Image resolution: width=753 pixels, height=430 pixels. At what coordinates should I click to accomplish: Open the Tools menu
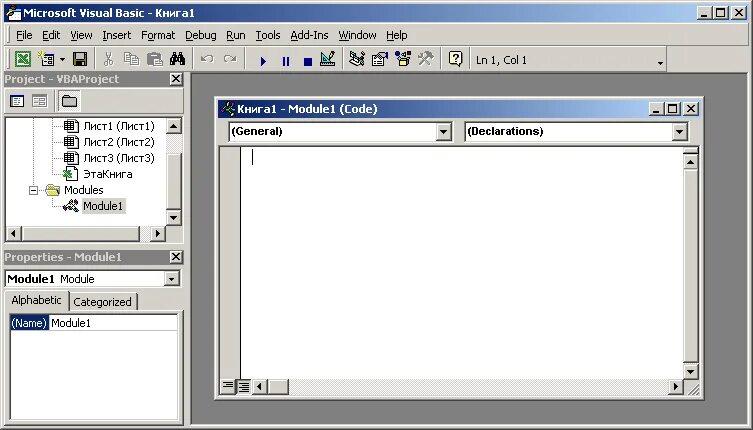[267, 36]
